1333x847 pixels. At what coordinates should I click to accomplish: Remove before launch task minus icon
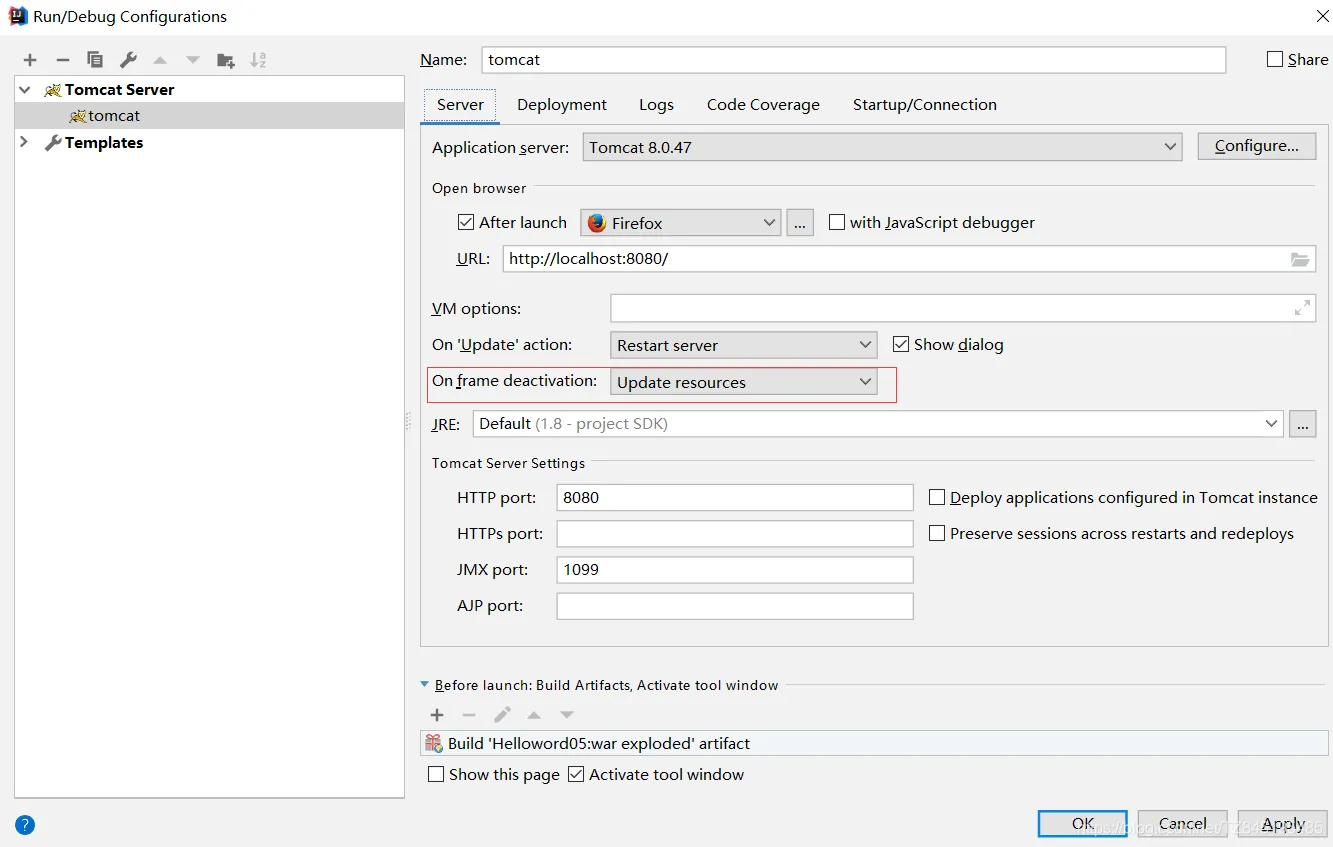click(469, 715)
